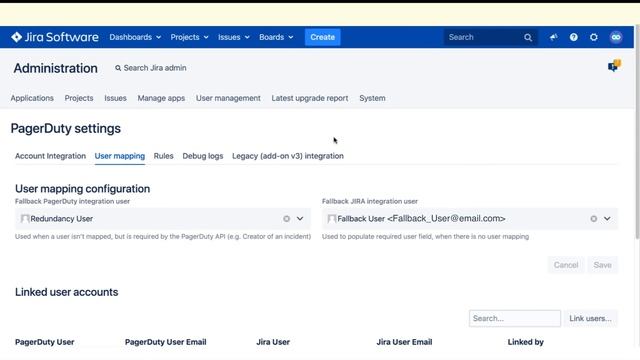640x360 pixels.
Task: Click the chat feedback icon below avatar
Action: [614, 65]
